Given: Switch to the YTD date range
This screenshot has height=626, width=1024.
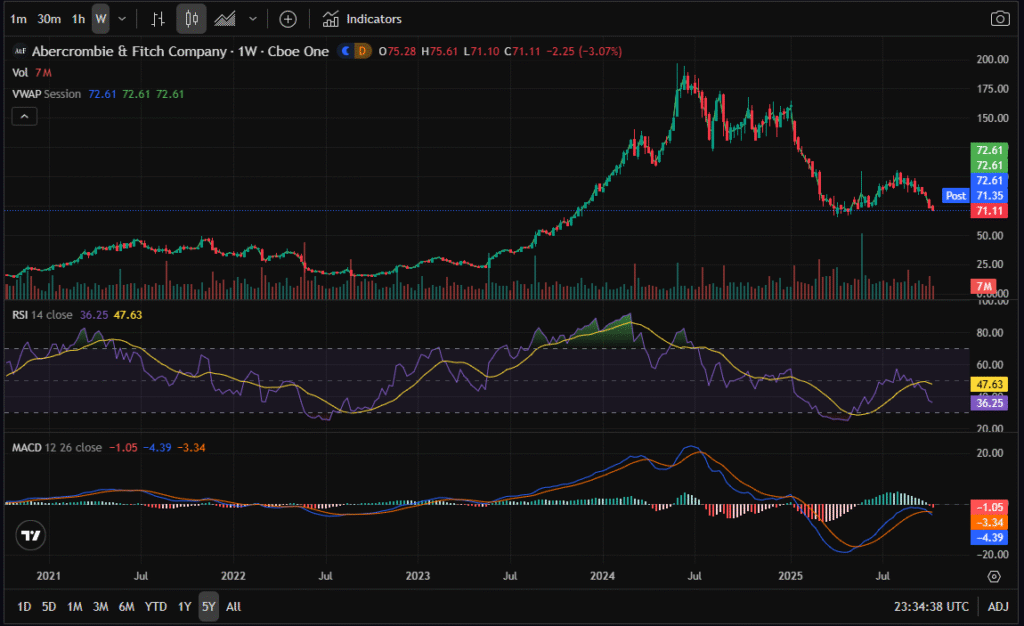Looking at the screenshot, I should coord(156,606).
